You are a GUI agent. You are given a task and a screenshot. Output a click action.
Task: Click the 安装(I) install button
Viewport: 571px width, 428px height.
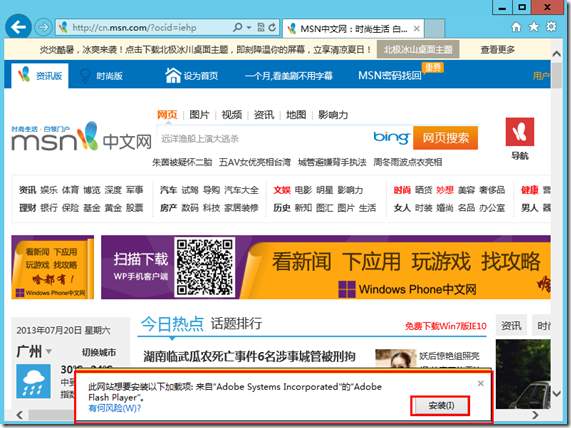point(441,405)
